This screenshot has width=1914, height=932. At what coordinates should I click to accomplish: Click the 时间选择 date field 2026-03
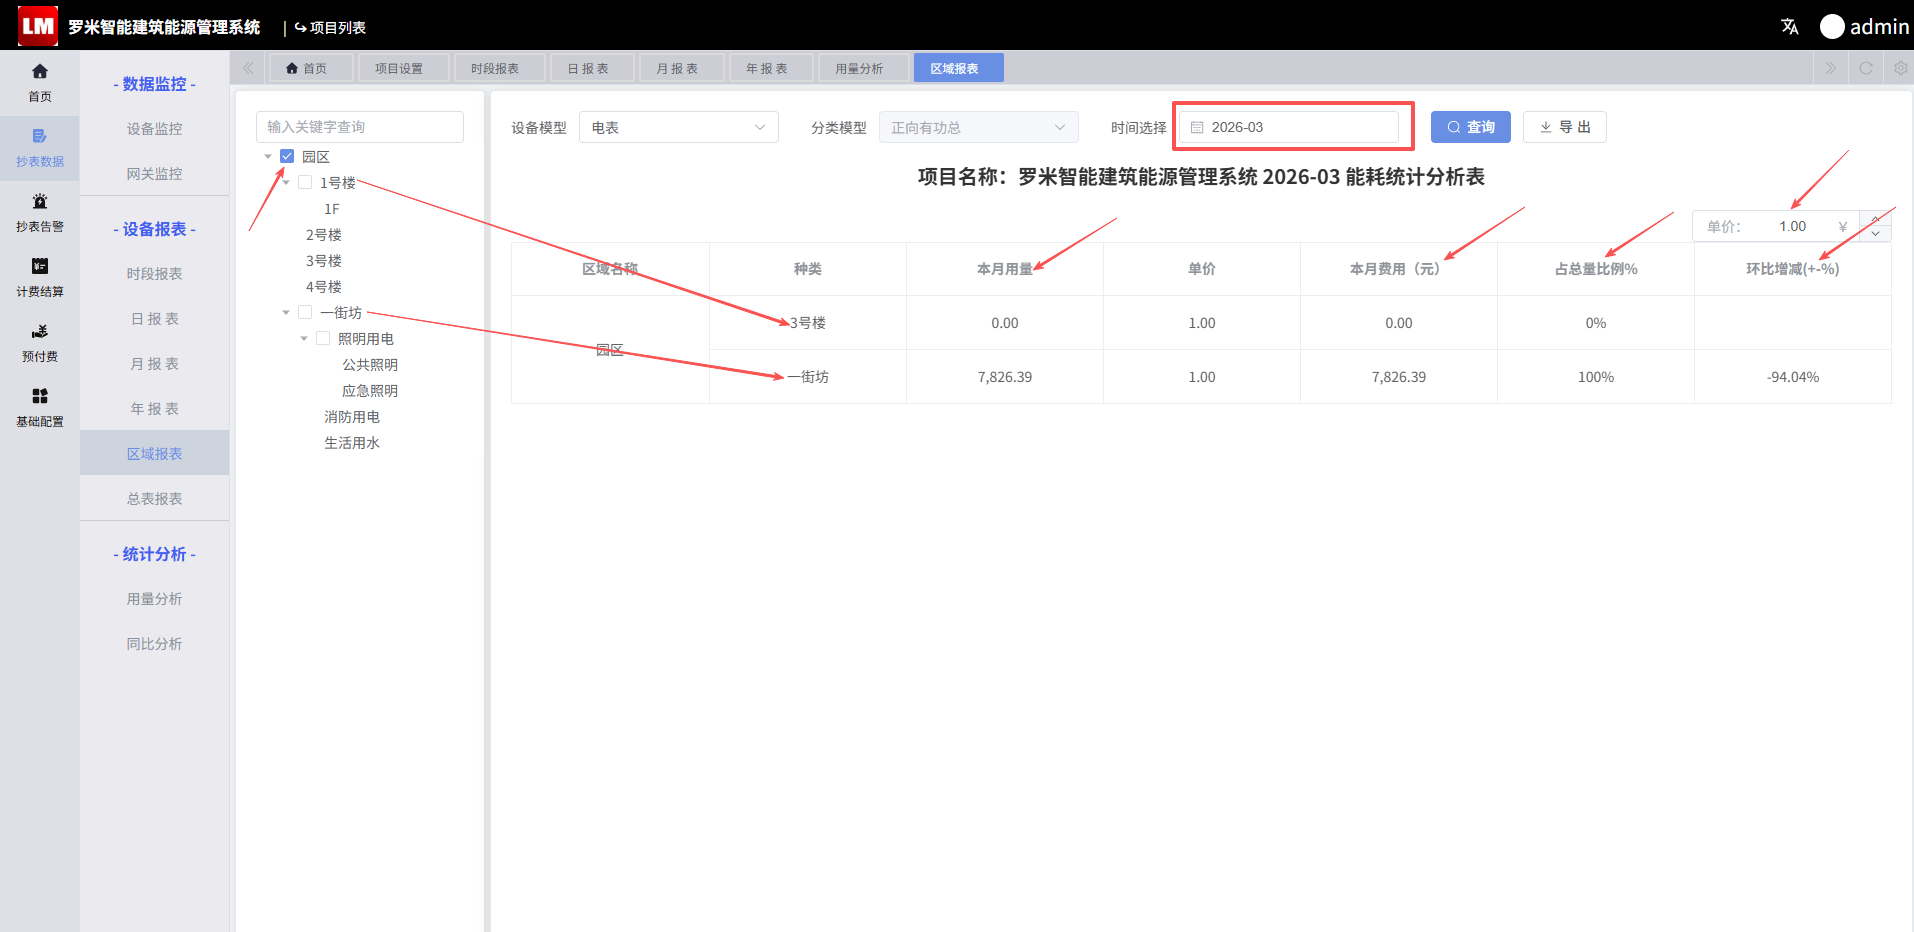(1289, 127)
